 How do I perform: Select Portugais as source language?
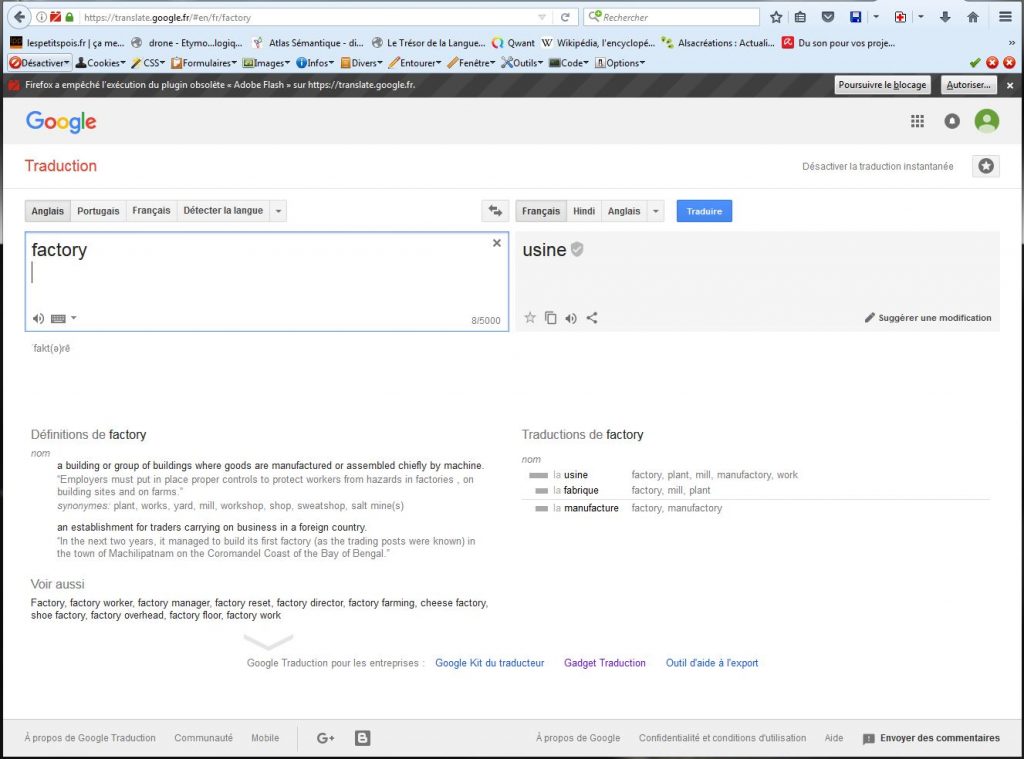click(x=98, y=211)
